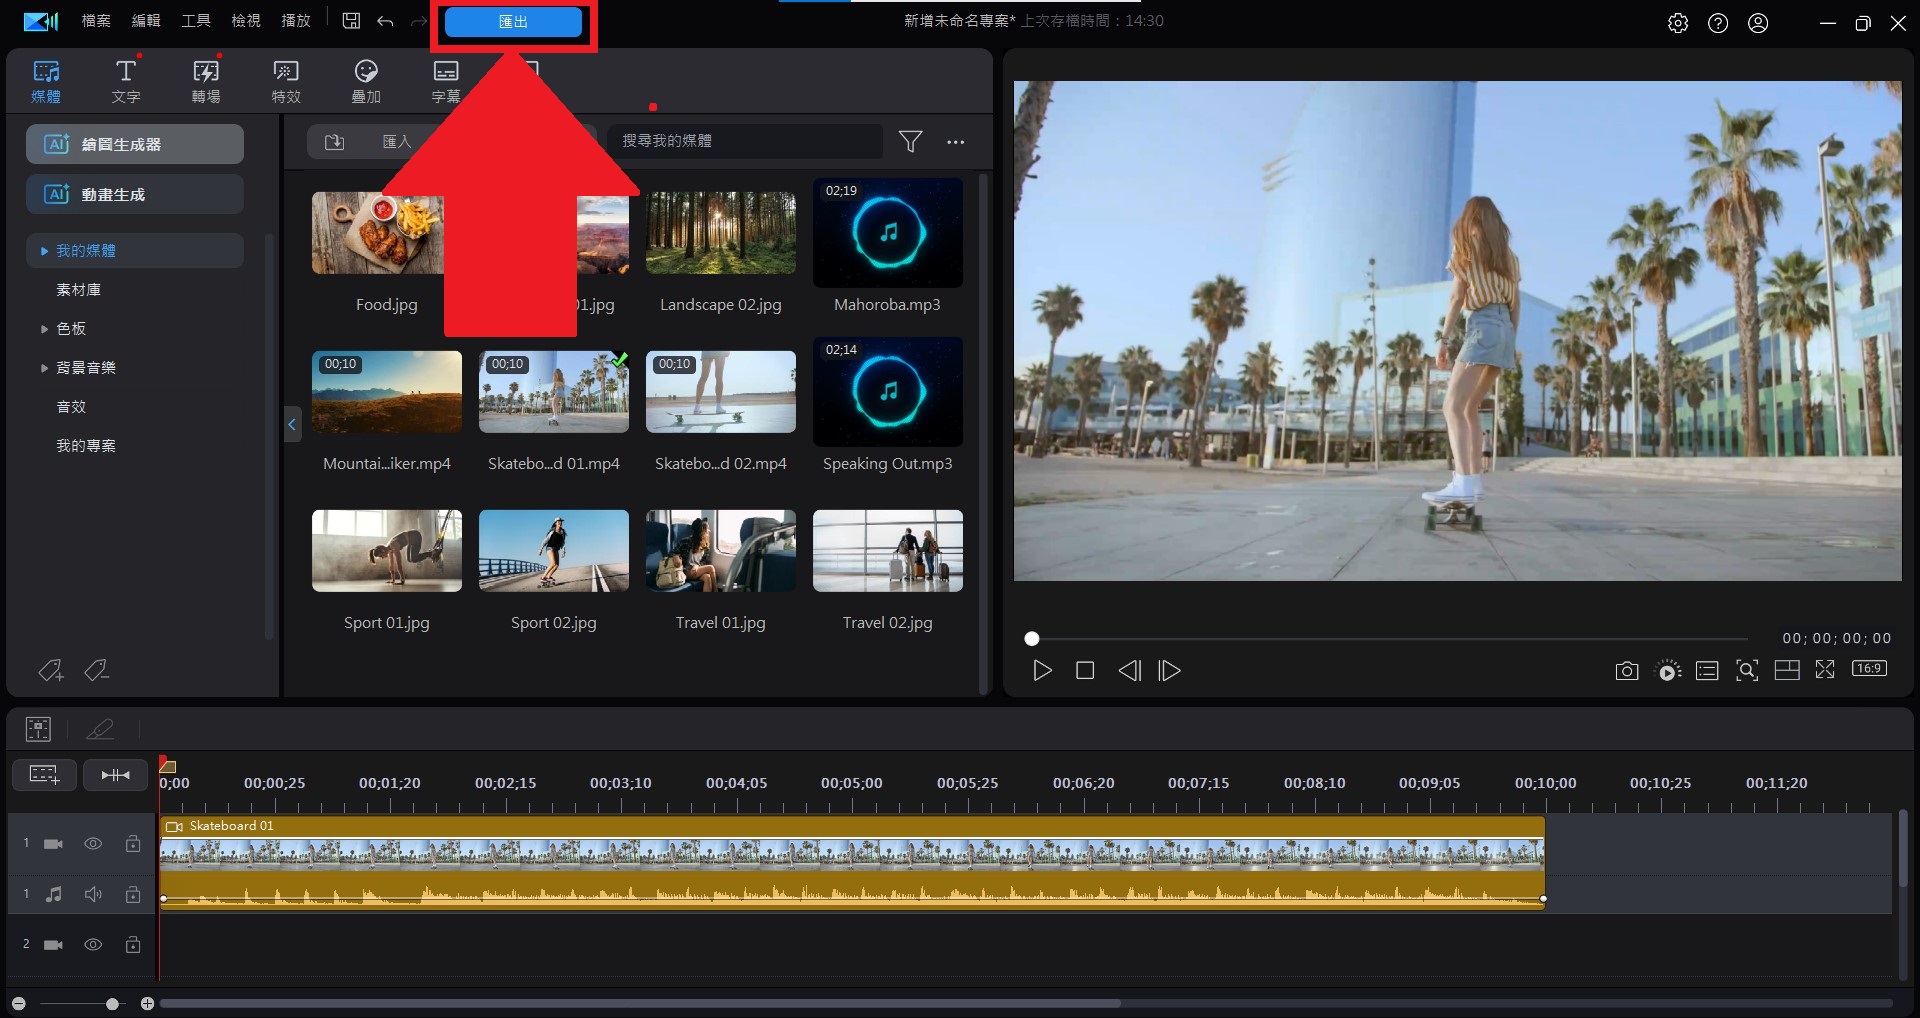Toggle visibility eye of video track 1
The height and width of the screenshot is (1018, 1920).
(x=93, y=844)
